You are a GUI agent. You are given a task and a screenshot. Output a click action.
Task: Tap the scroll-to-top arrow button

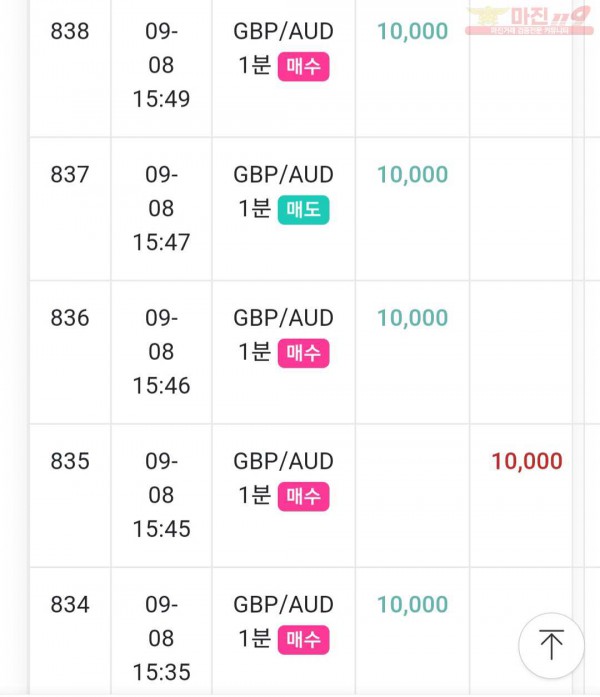551,645
